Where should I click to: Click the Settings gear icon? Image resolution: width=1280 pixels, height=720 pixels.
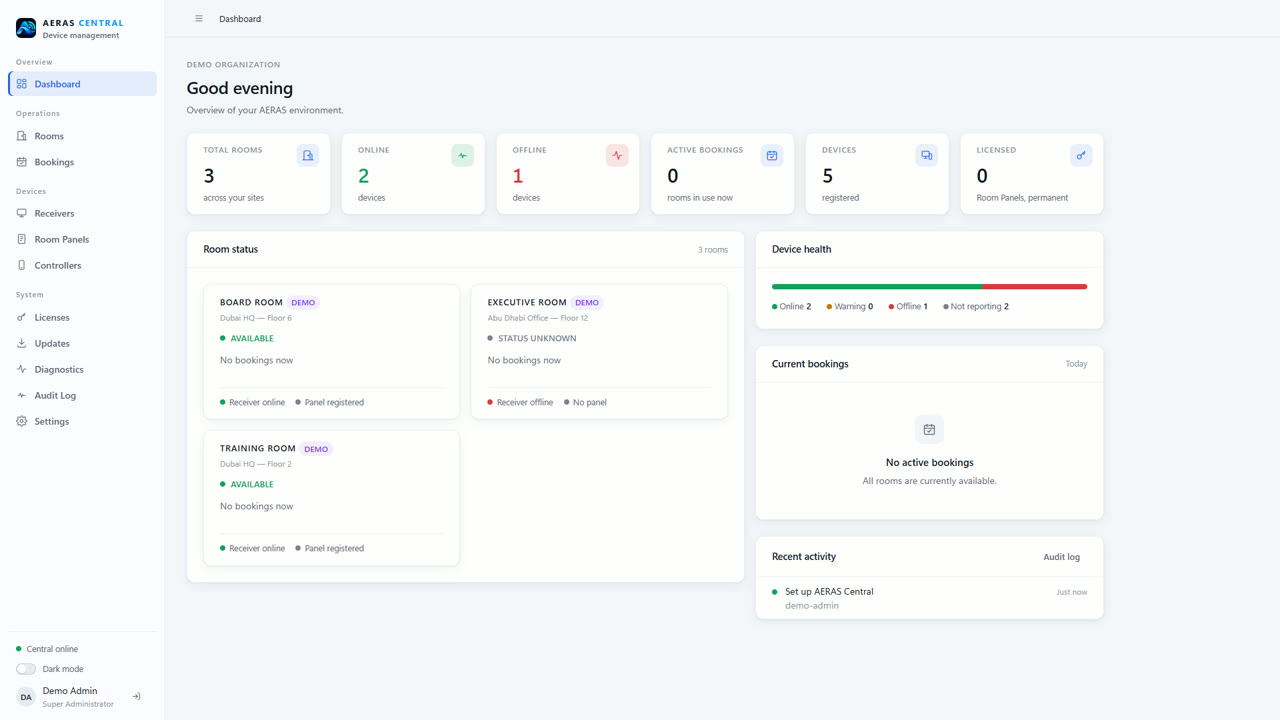click(22, 421)
